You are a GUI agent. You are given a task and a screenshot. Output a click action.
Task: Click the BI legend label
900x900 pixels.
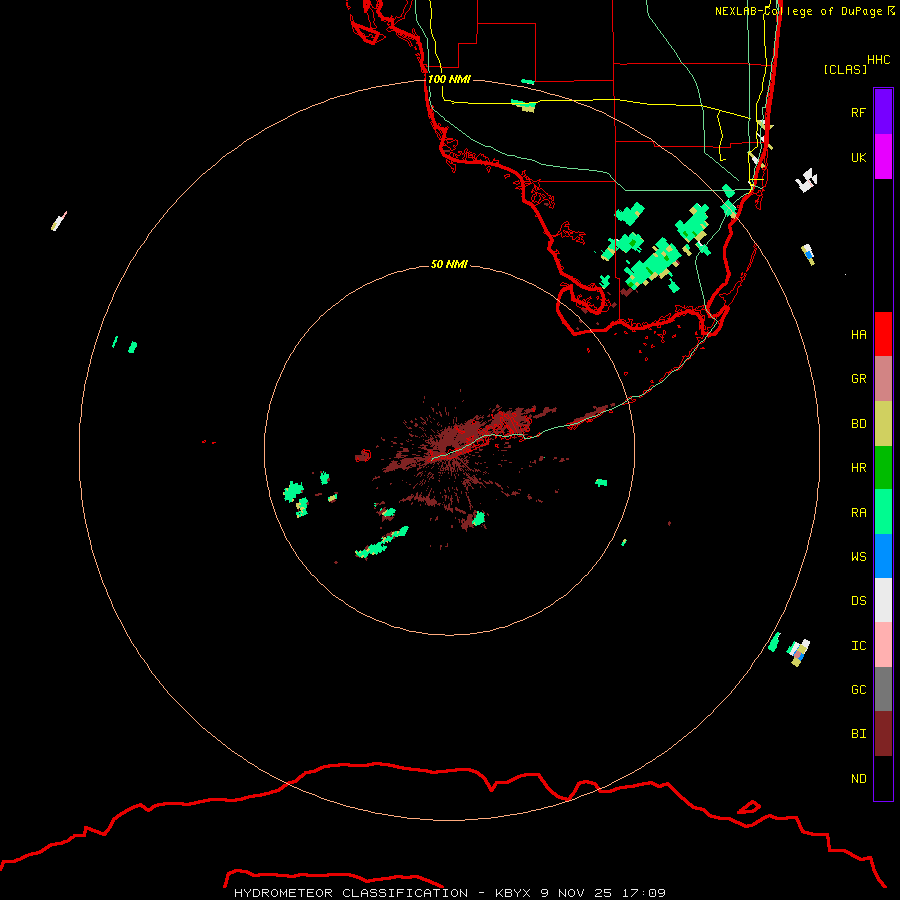point(858,734)
